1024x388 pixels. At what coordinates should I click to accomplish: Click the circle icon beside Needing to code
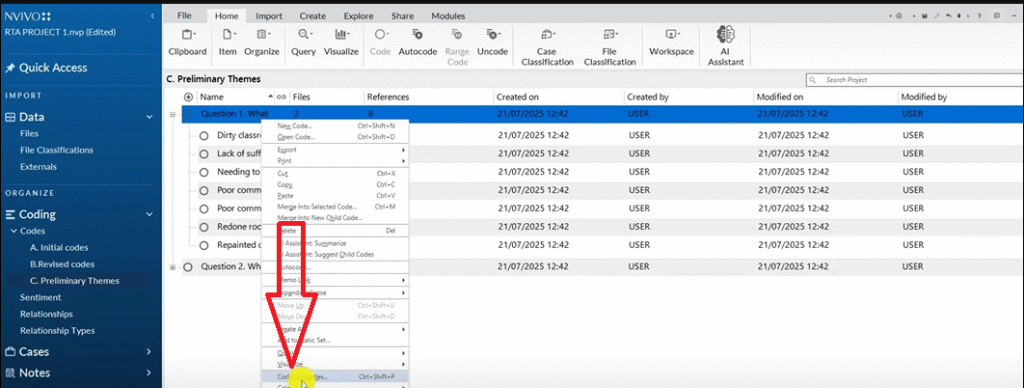coord(204,172)
